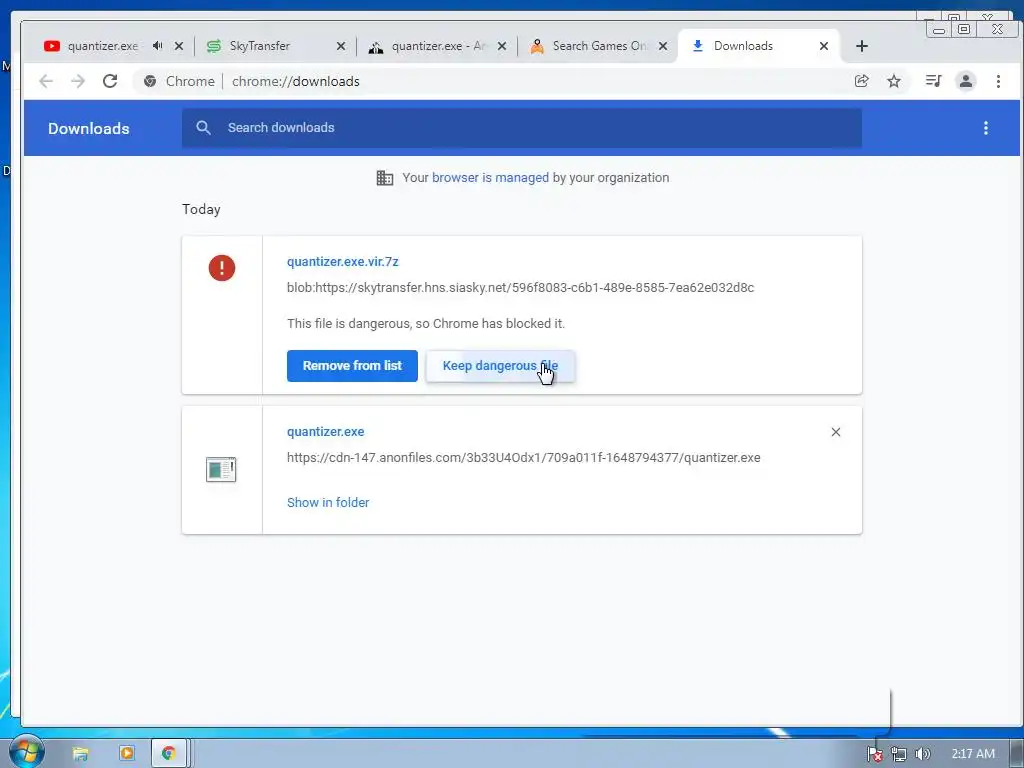Viewport: 1024px width, 768px height.
Task: Click the quantizer.exe file type icon
Action: 221,469
